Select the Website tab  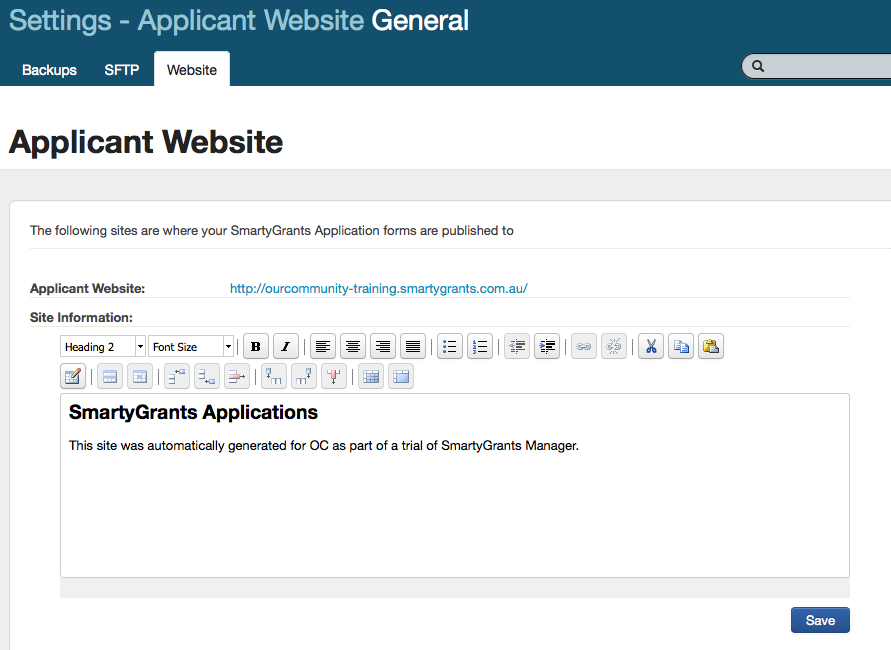[192, 70]
